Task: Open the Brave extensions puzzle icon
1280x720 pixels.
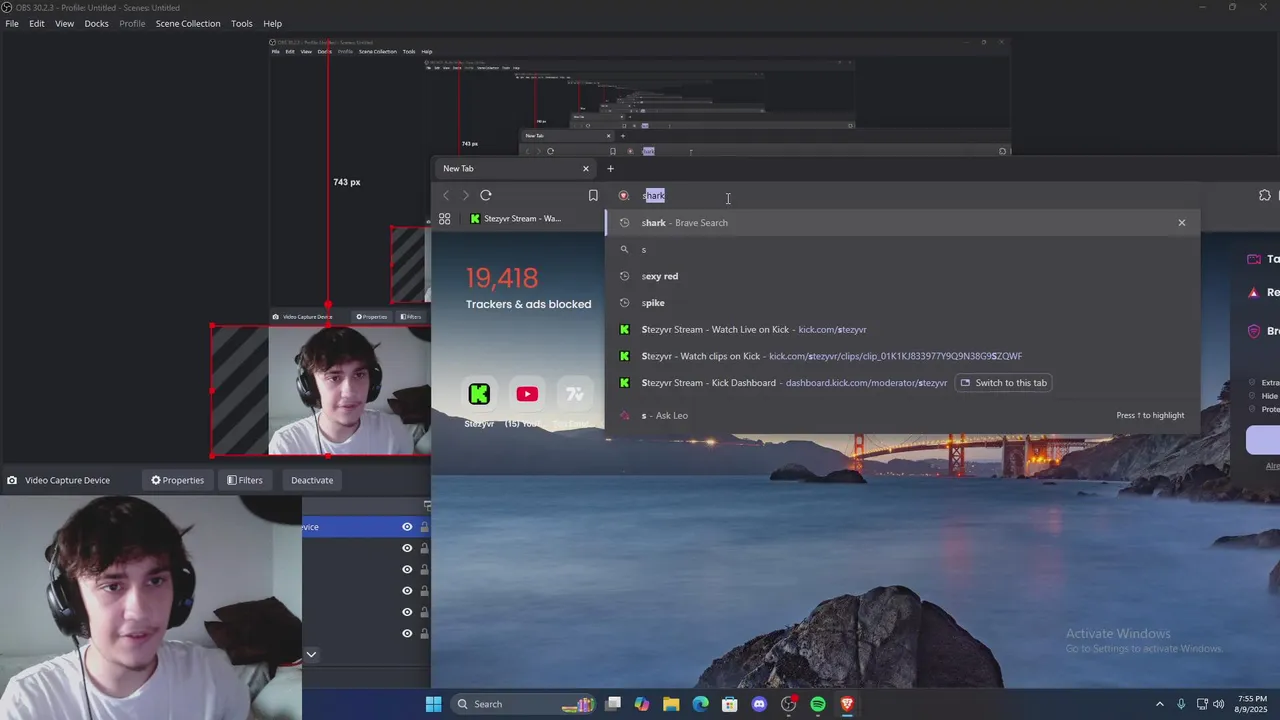Action: tap(1264, 195)
